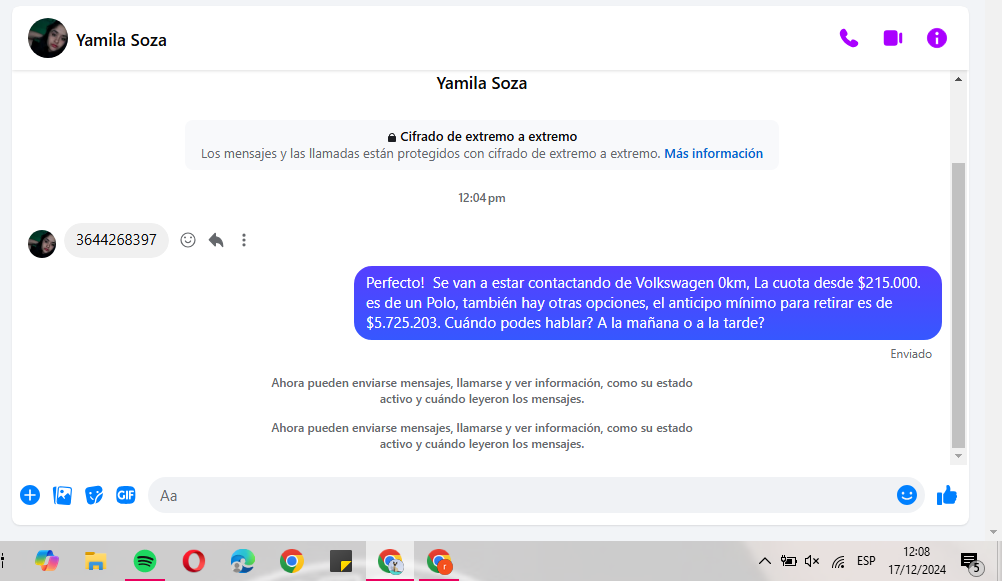Screen dimensions: 1002x581
Task: Open Spotify from the taskbar
Action: tap(144, 561)
